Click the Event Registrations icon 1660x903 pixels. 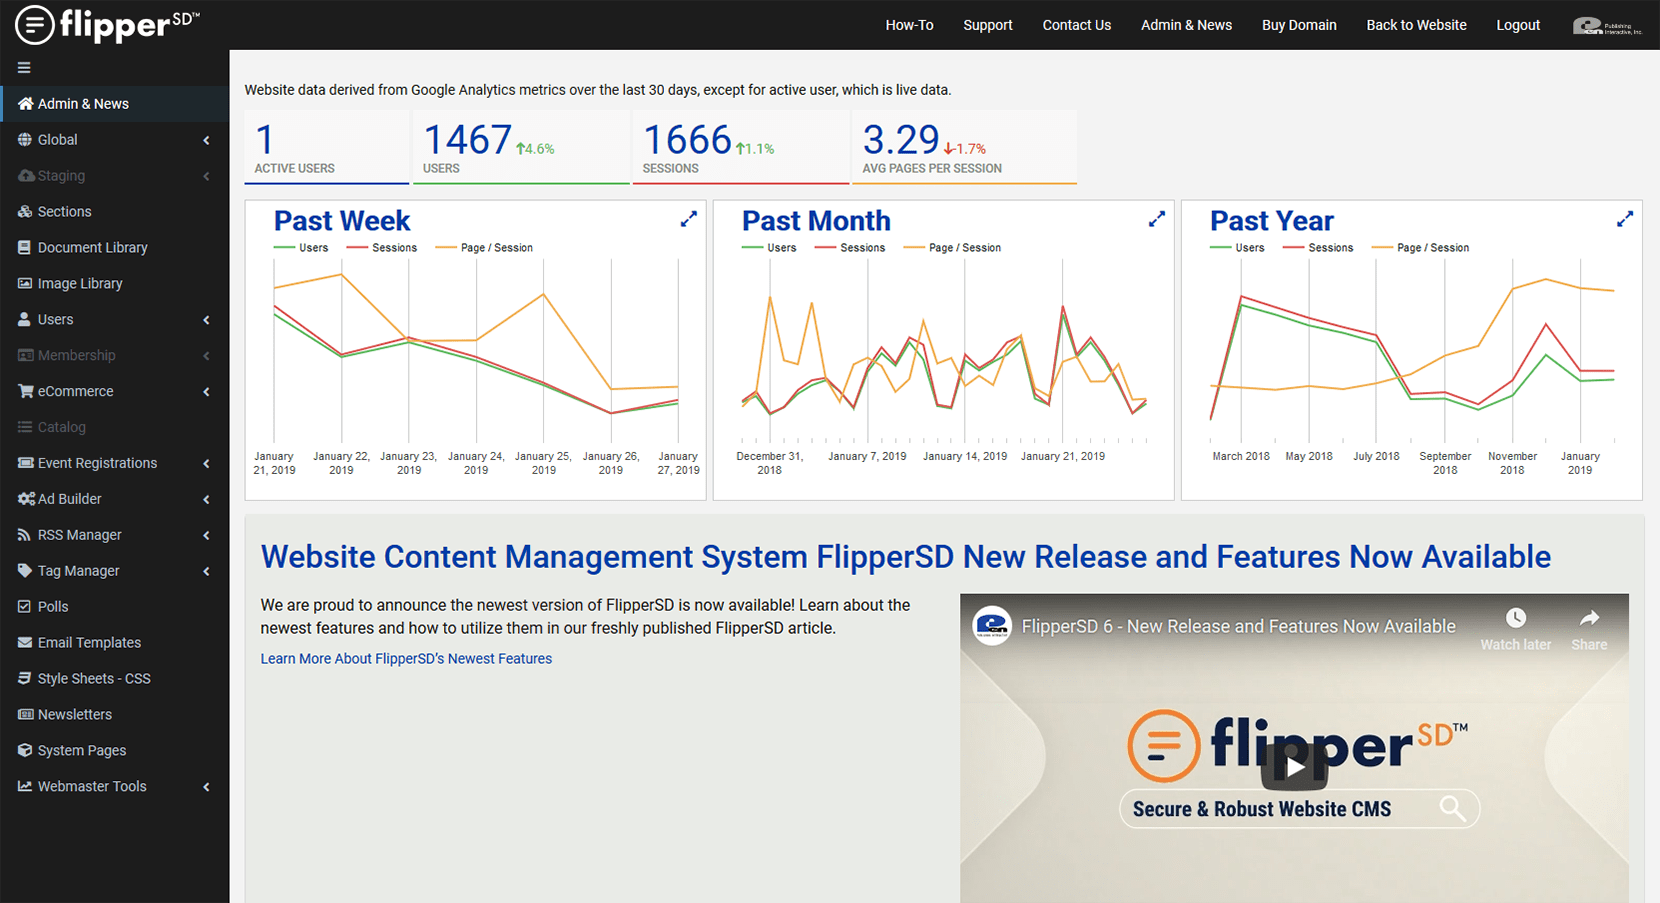point(25,463)
